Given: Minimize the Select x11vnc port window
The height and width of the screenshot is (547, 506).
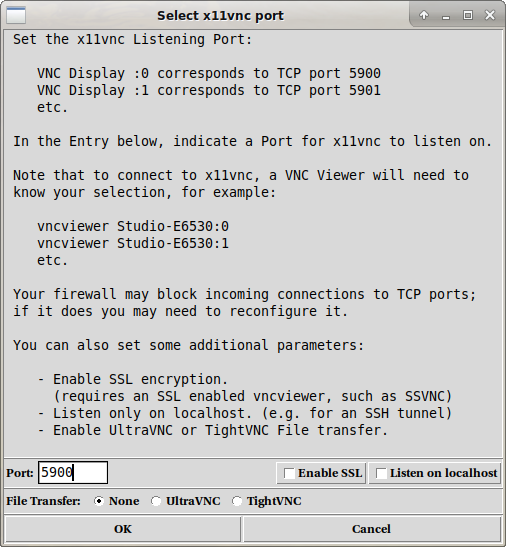Looking at the screenshot, I should (x=446, y=15).
